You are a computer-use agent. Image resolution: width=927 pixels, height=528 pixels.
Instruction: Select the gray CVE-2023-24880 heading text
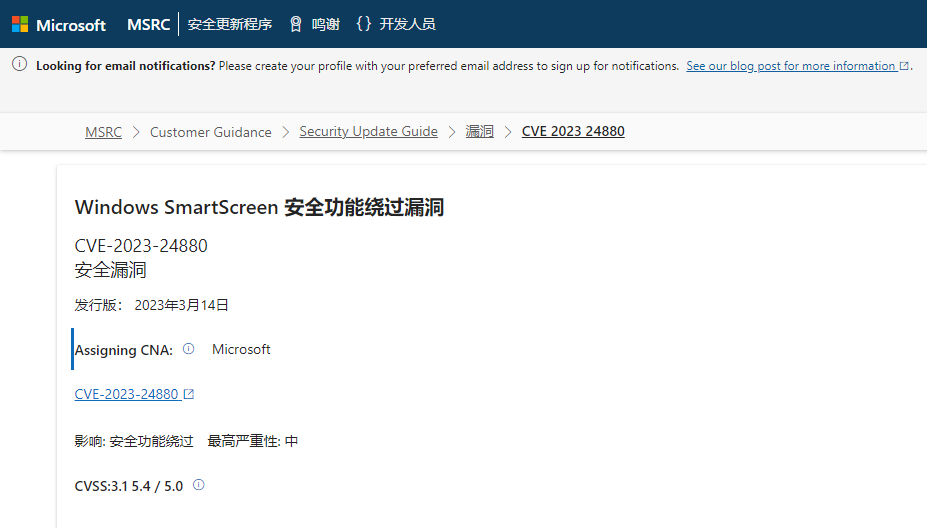click(141, 245)
